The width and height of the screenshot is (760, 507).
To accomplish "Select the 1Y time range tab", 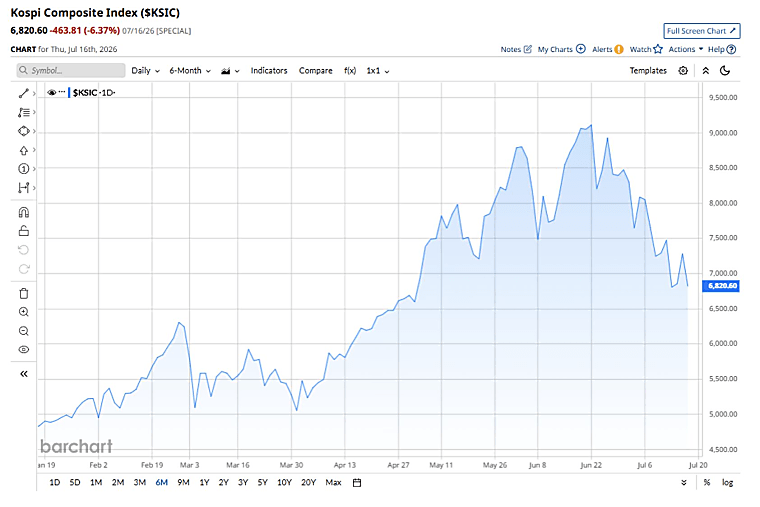I will 205,483.
